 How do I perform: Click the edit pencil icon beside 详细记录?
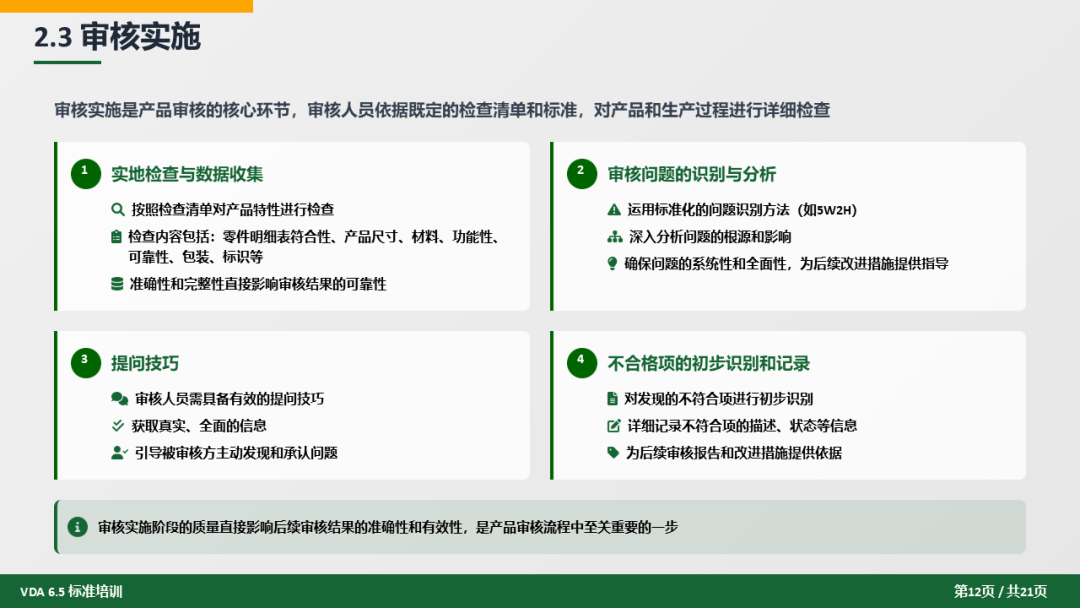(x=614, y=426)
